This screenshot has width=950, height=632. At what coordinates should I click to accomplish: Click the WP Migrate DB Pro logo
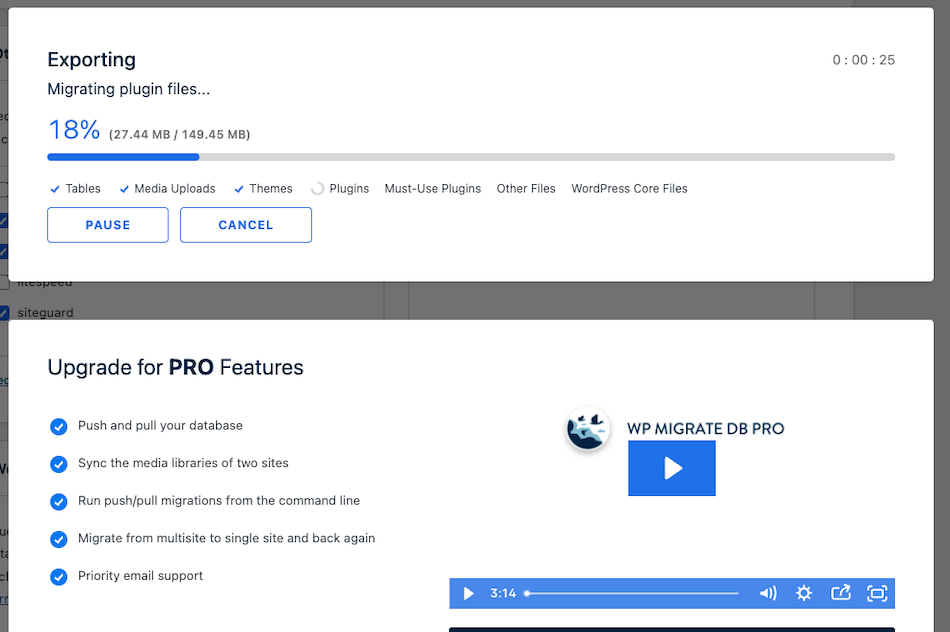[588, 429]
